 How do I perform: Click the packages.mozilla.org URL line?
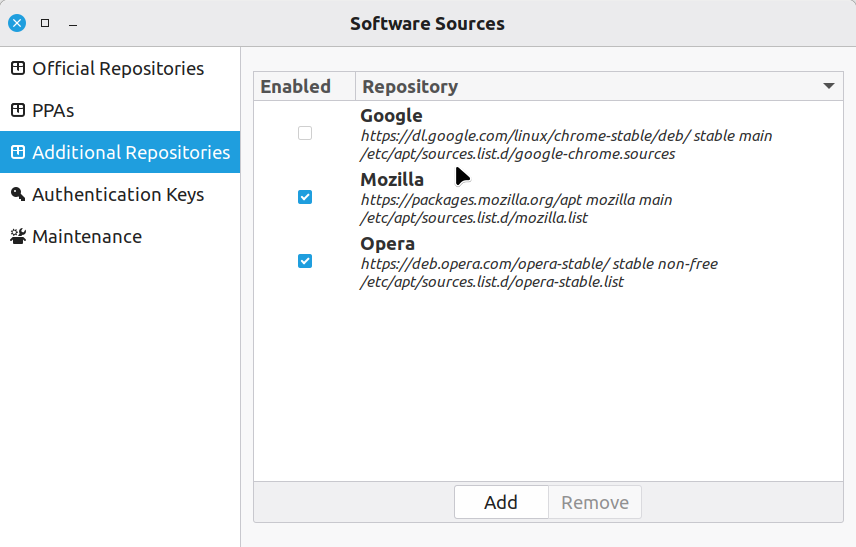tap(516, 200)
